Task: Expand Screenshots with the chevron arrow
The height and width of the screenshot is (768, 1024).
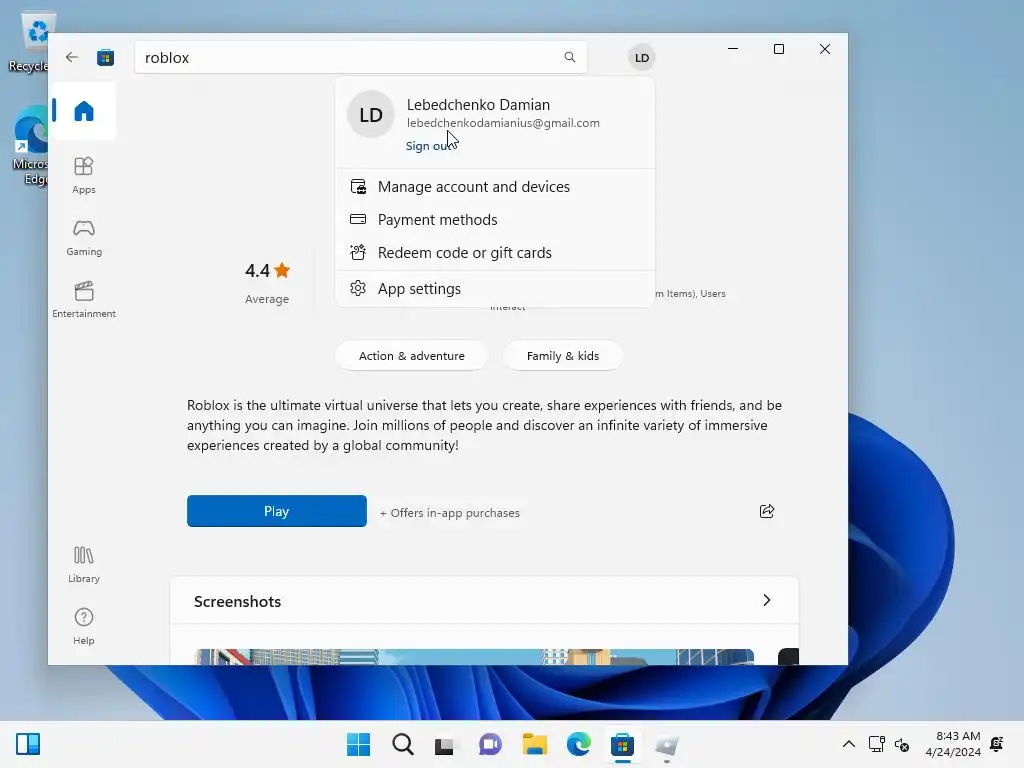Action: (x=767, y=600)
